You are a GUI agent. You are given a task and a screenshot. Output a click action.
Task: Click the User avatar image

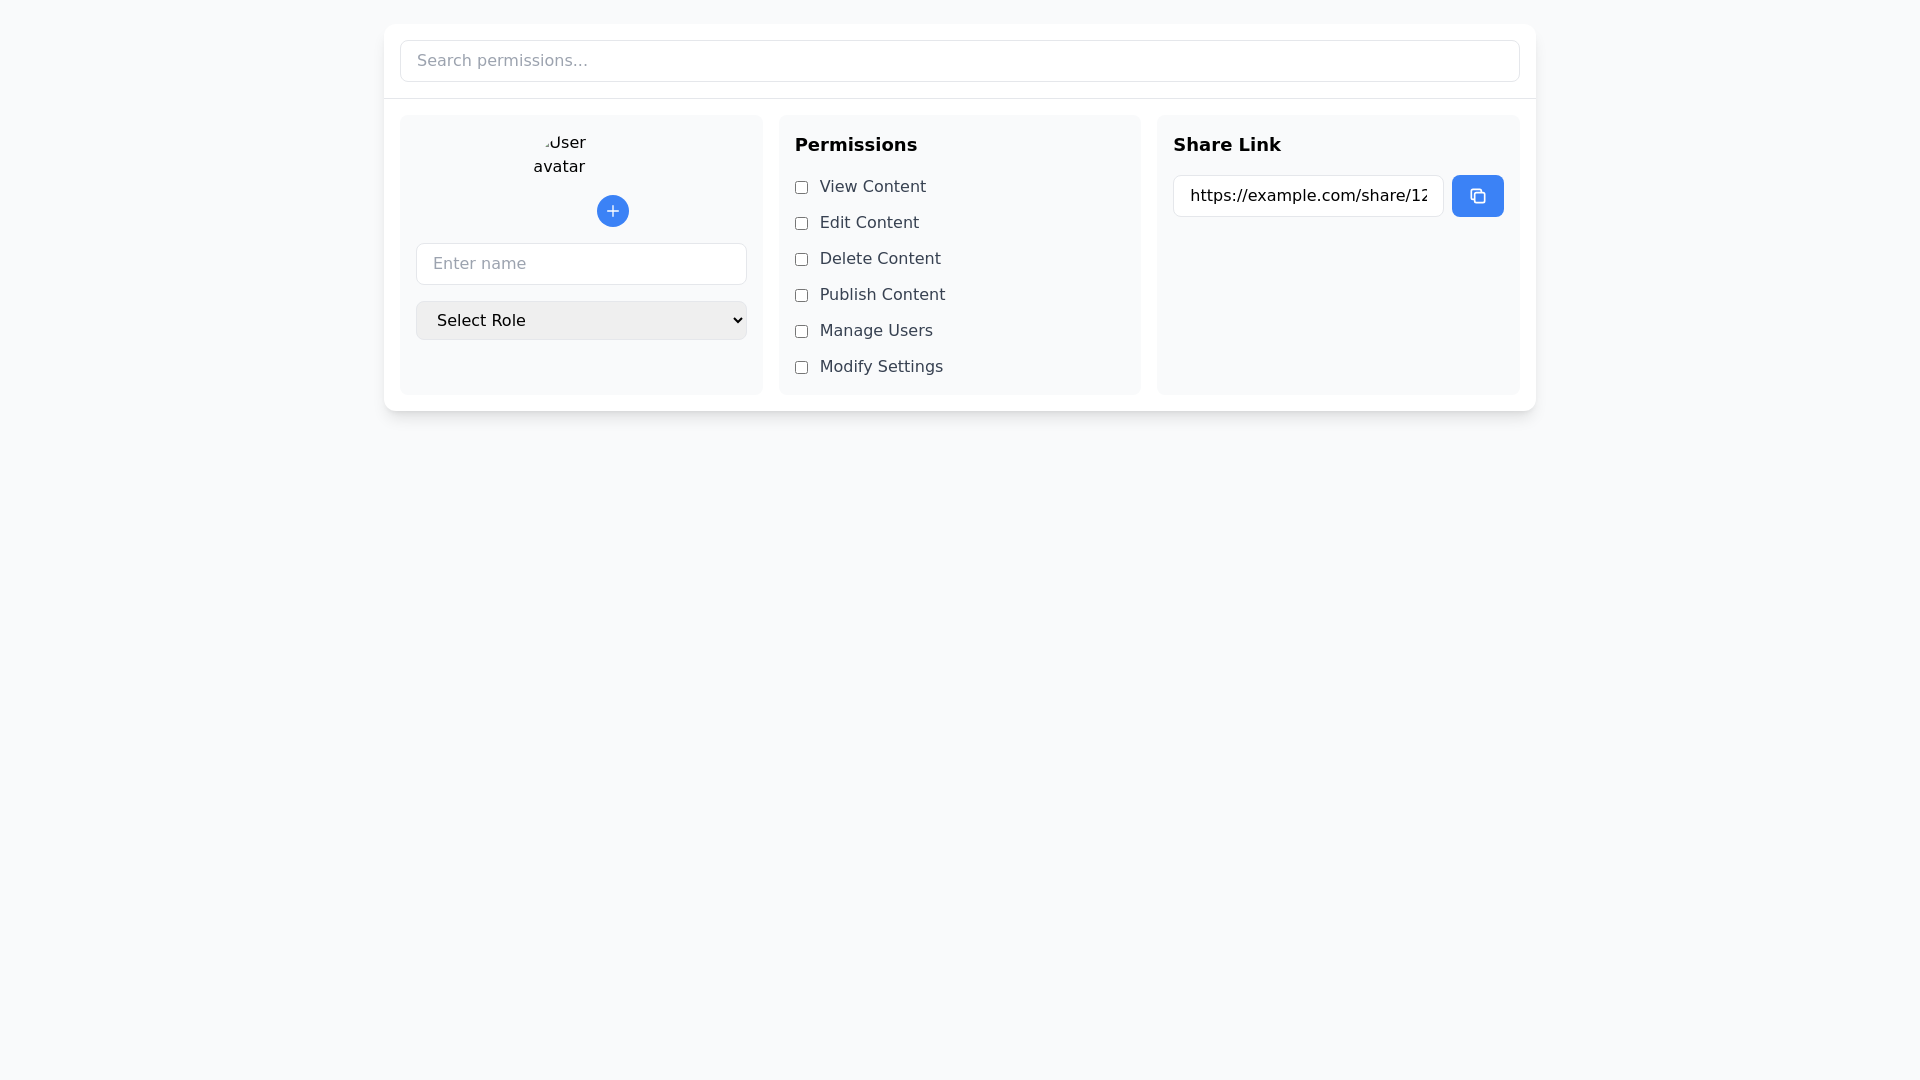[x=560, y=155]
